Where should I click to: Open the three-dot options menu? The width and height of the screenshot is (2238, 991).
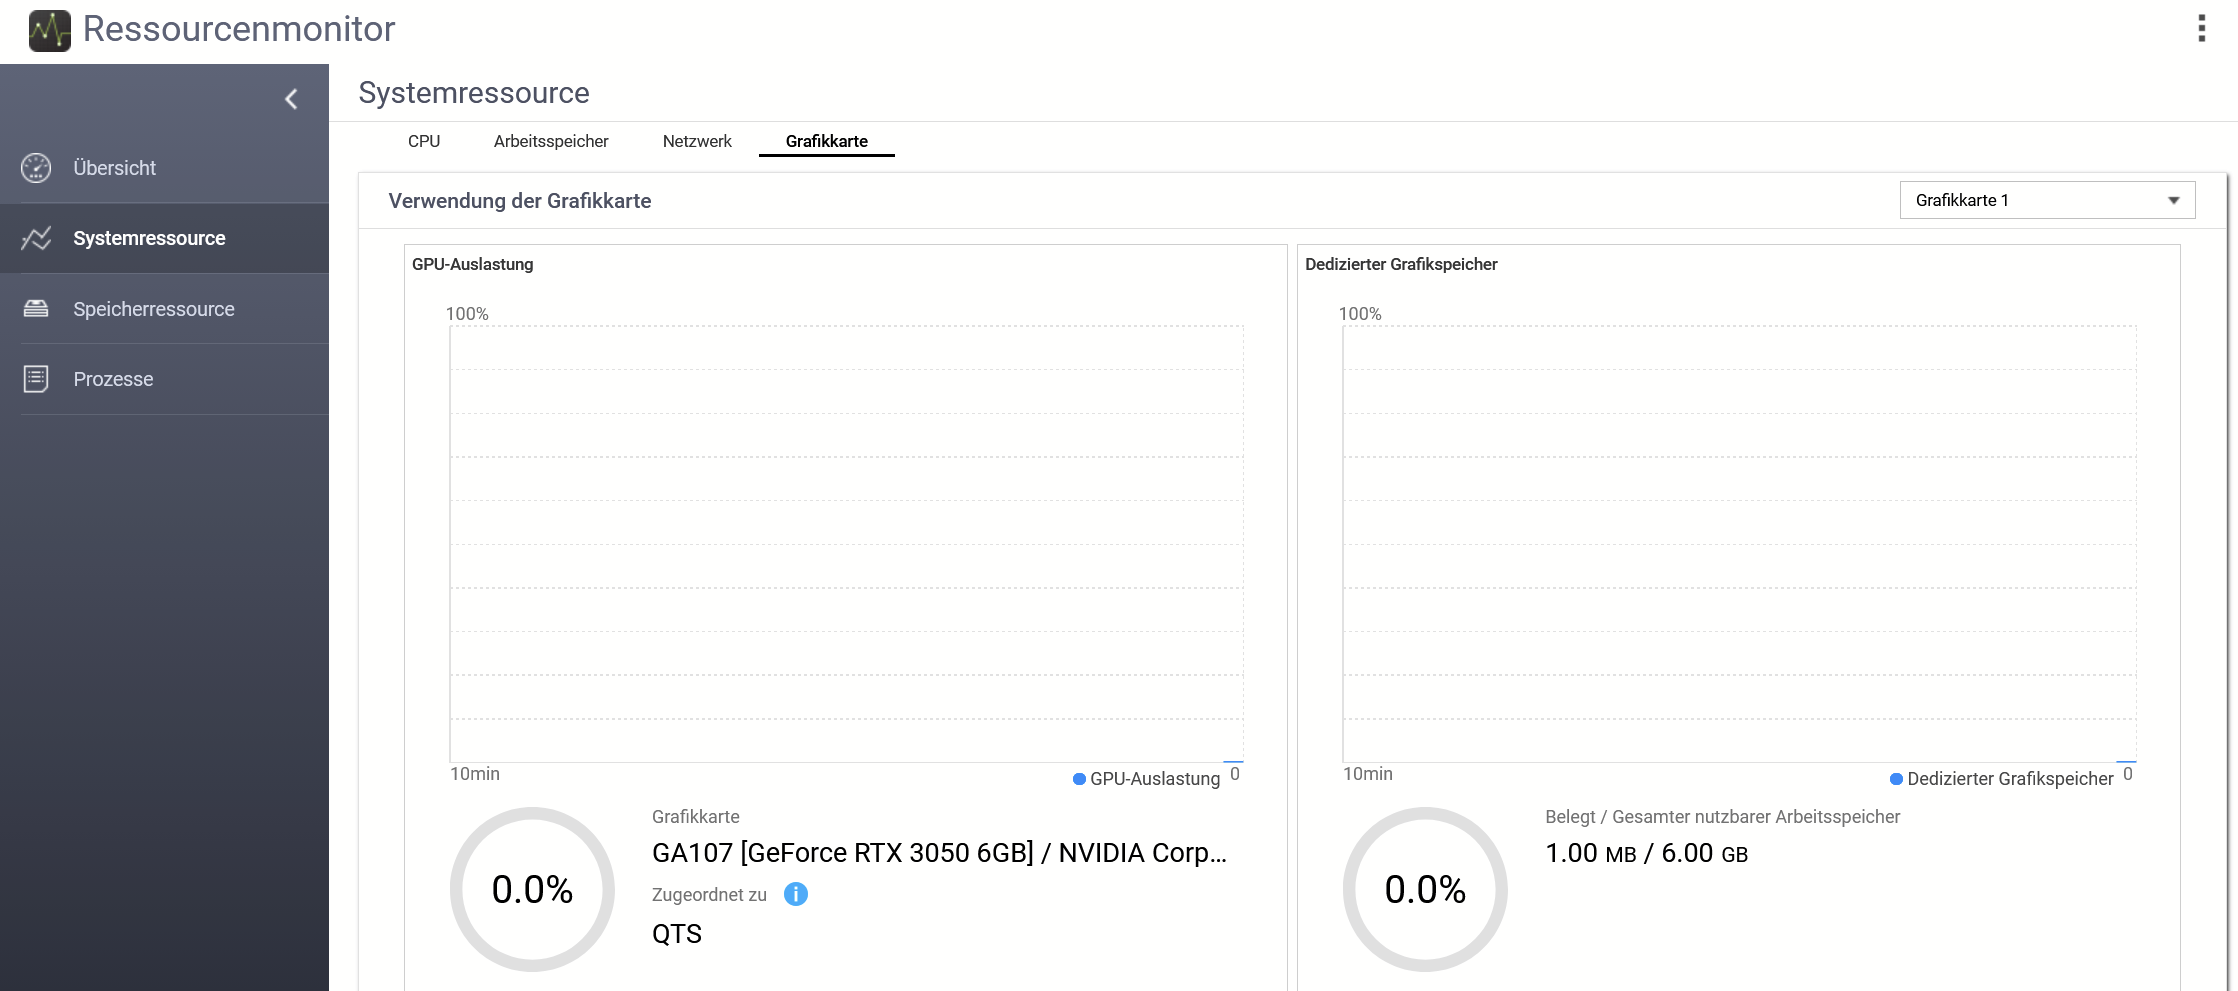[x=2201, y=28]
